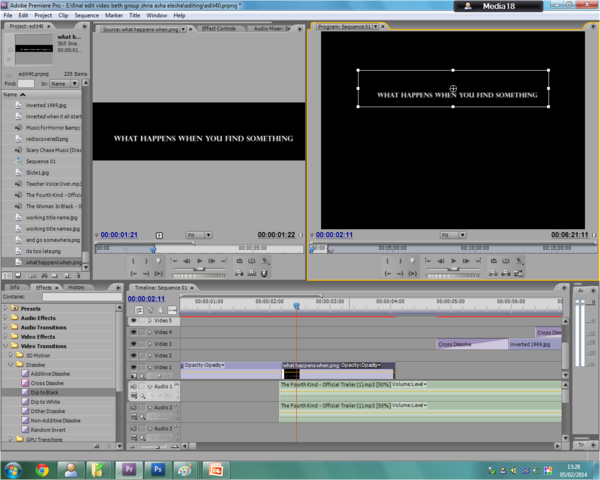Image resolution: width=600 pixels, height=480 pixels.
Task: Open the Program monitor Fit zoom dropdown
Action: coord(453,235)
